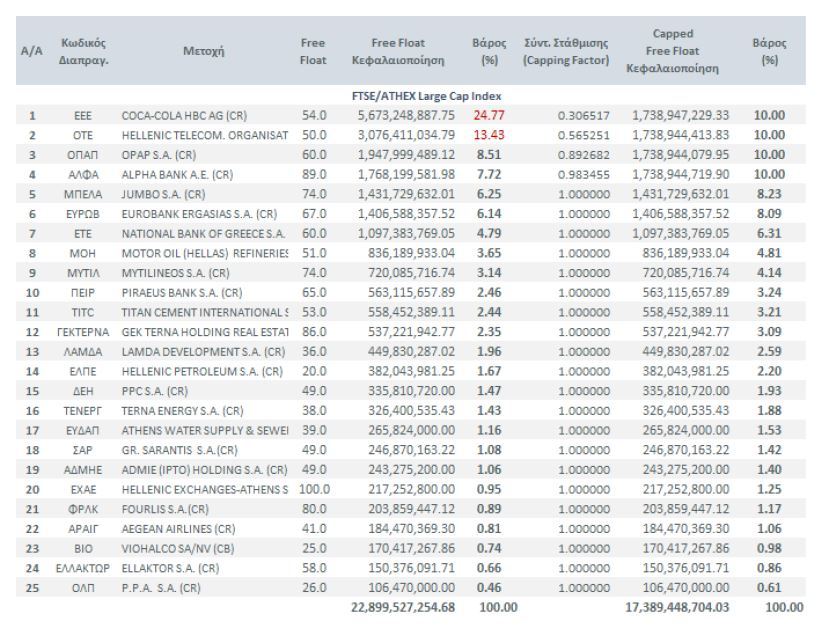Click 'HELLENIC PETROLEUM S.A. (CR)' name

(x=202, y=372)
